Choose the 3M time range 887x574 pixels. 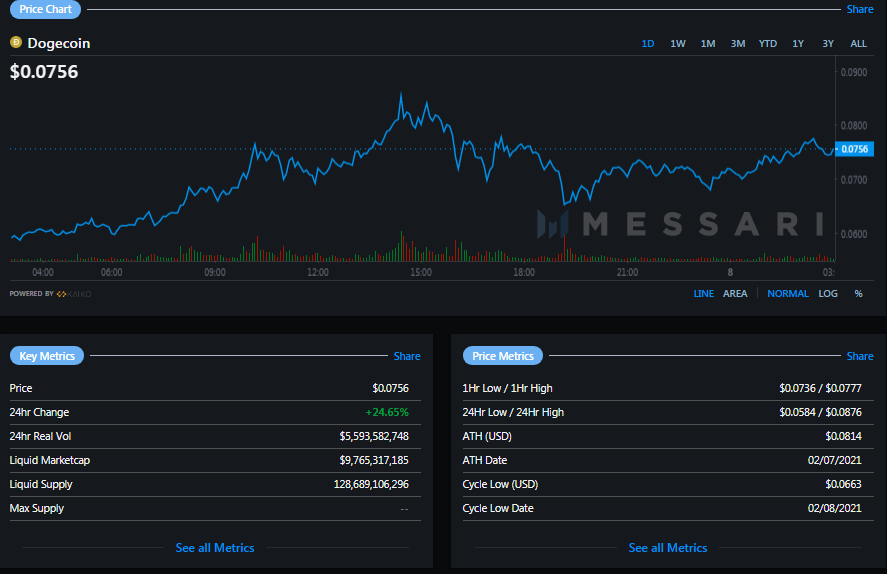738,44
